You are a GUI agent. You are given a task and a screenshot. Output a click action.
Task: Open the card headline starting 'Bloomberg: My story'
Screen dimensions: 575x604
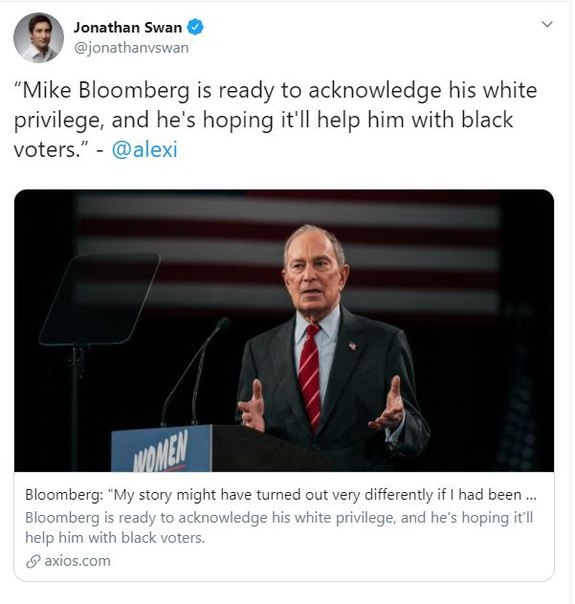click(281, 495)
